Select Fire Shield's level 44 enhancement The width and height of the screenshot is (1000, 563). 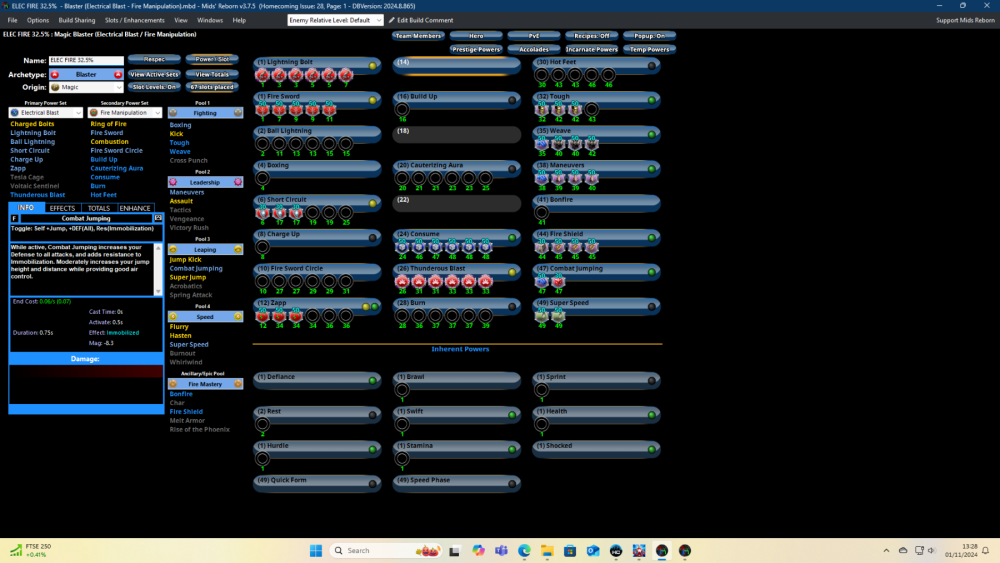pyautogui.click(x=541, y=247)
